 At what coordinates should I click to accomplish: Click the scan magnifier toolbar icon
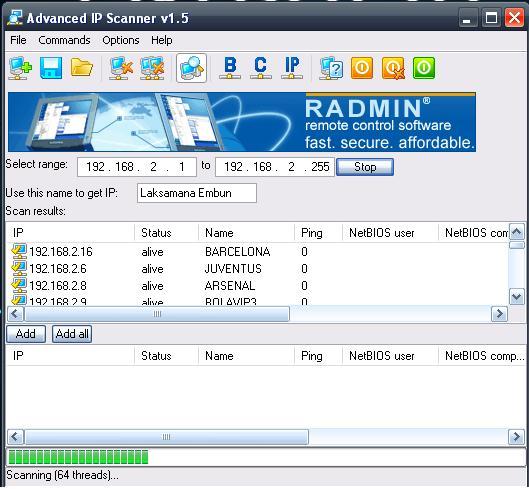tap(191, 68)
